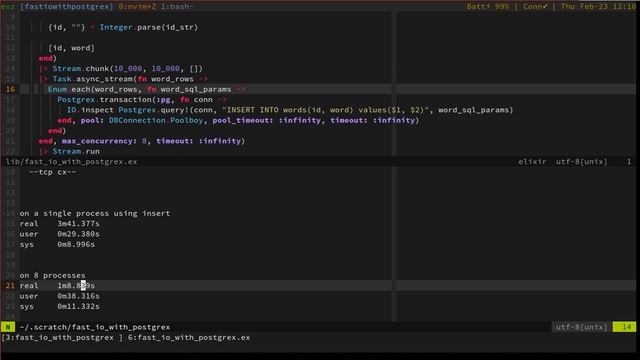Click the [id, word] list line
The height and width of the screenshot is (360, 640).
tap(71, 48)
